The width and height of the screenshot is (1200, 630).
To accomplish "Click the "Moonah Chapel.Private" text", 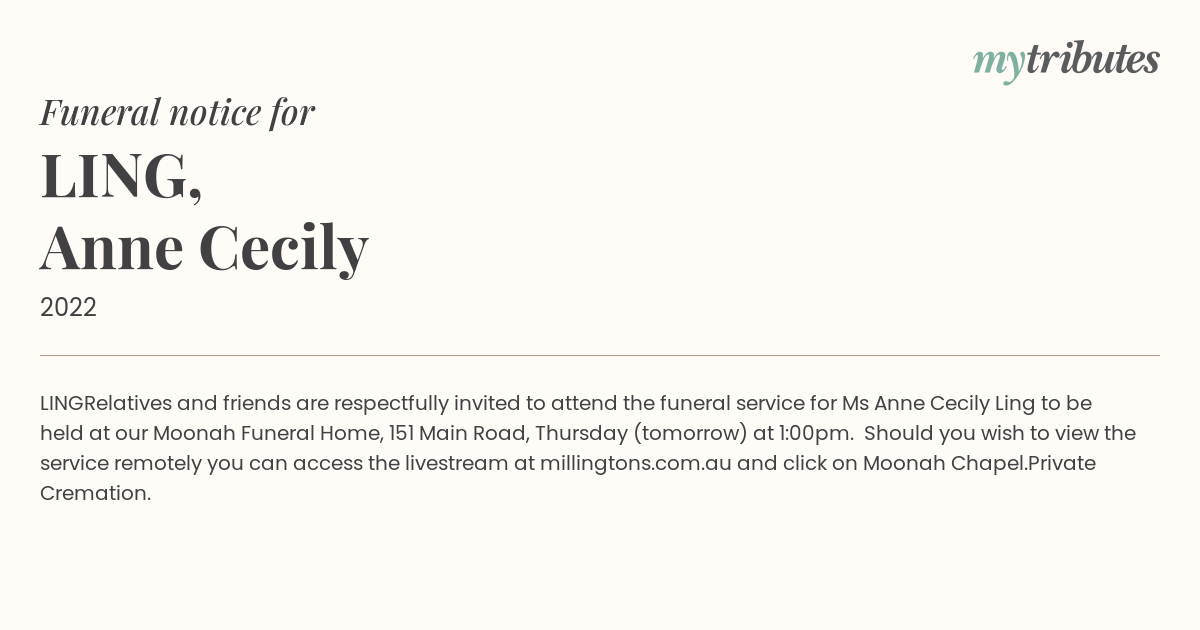I will tap(979, 463).
